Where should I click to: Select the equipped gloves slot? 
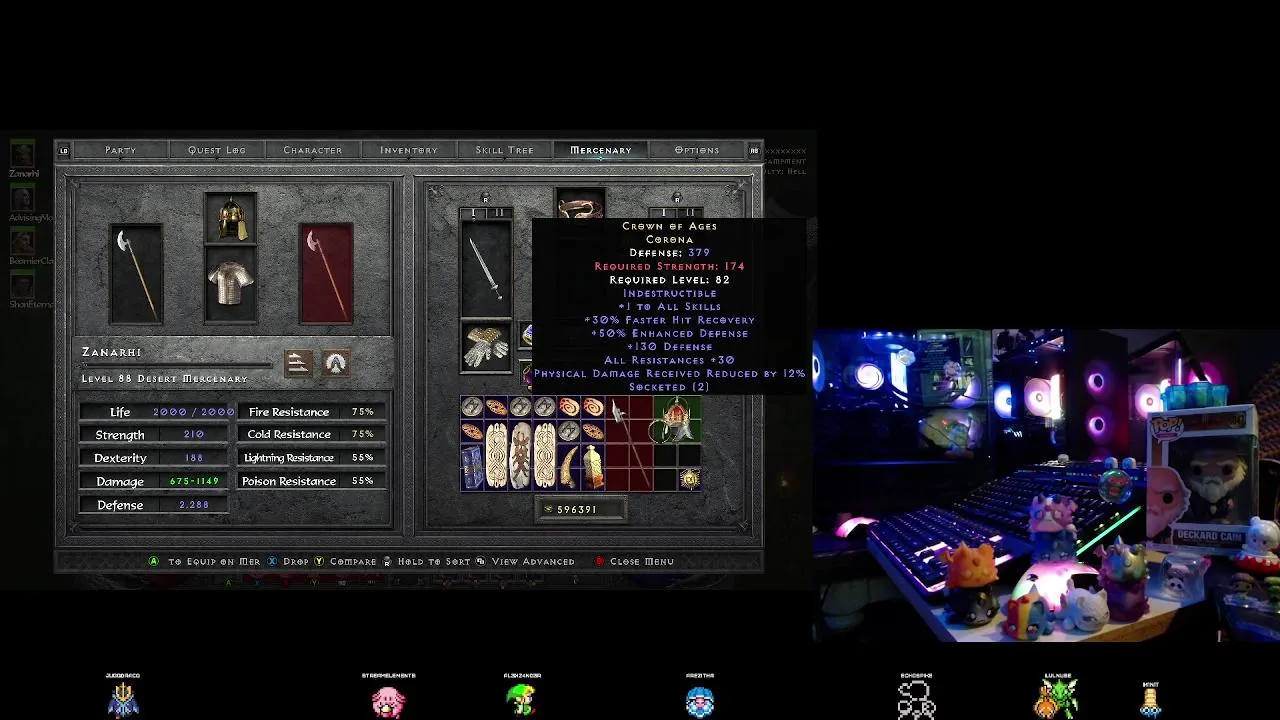point(486,346)
